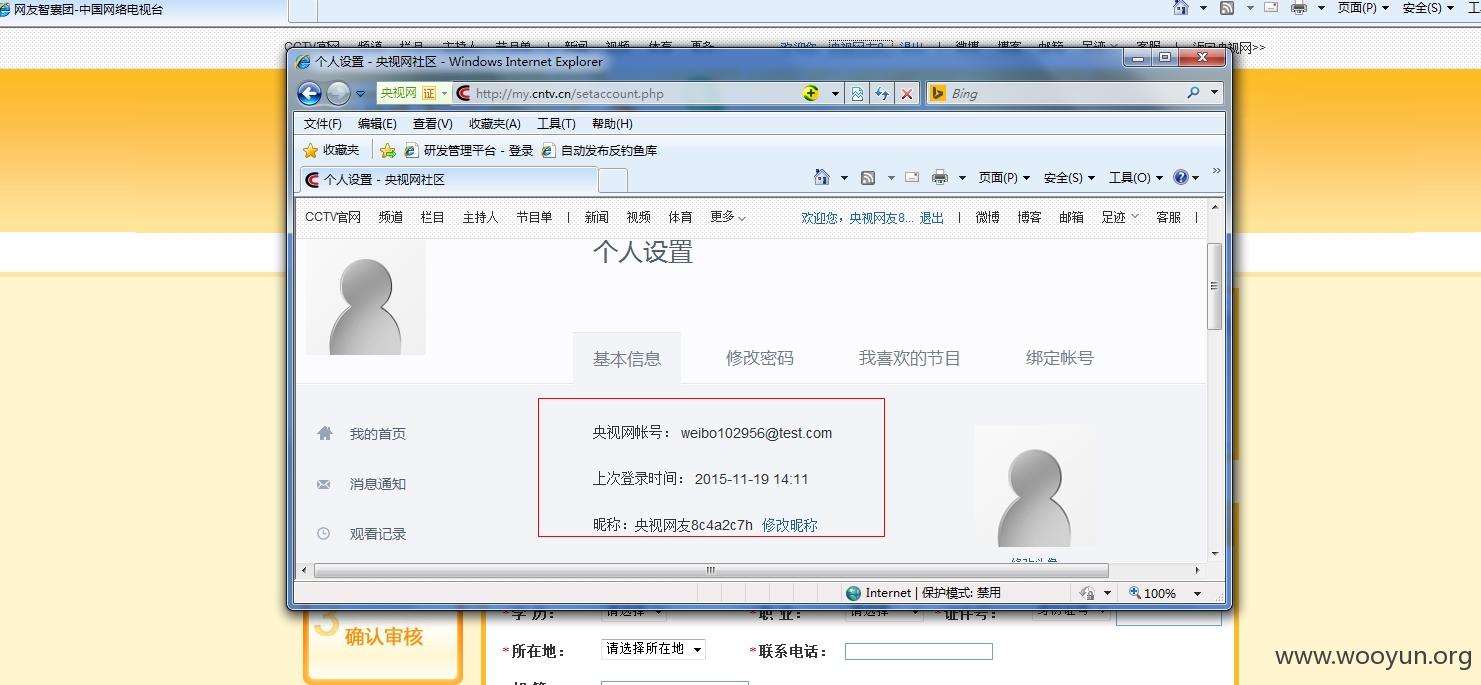Click the 100% zoom level button

click(1152, 593)
